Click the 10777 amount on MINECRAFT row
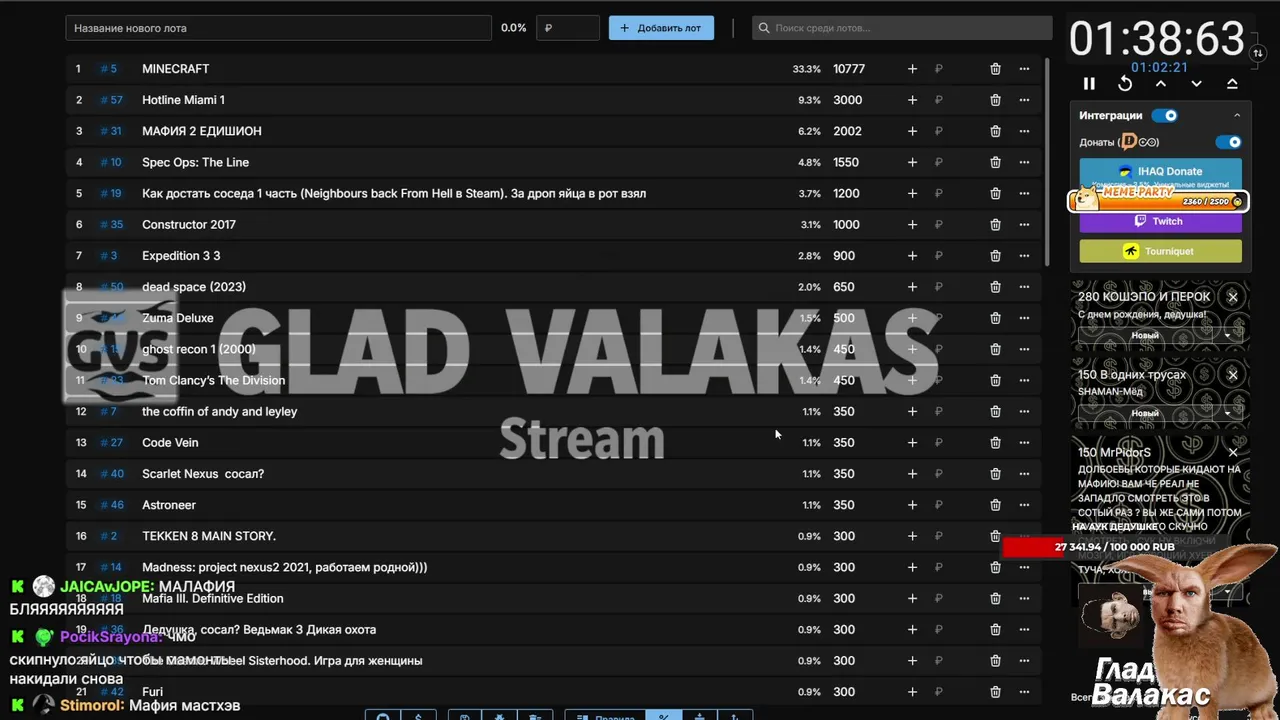The width and height of the screenshot is (1280, 720). 849,69
